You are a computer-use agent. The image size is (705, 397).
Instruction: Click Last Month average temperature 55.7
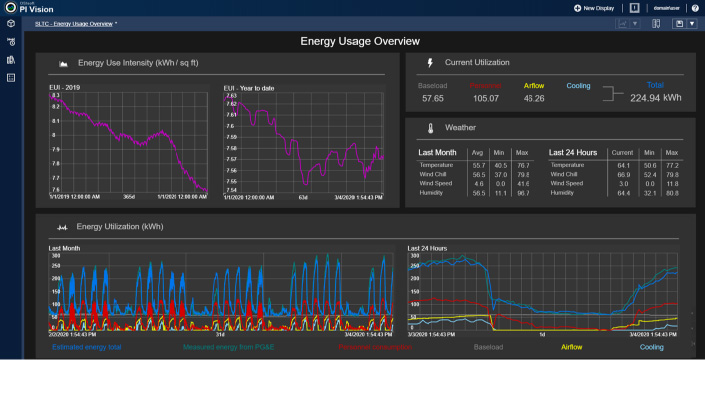479,165
